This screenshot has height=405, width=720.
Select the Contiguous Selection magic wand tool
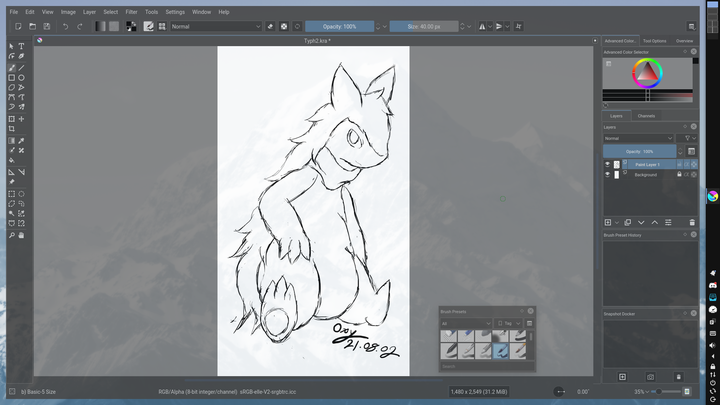pos(11,214)
